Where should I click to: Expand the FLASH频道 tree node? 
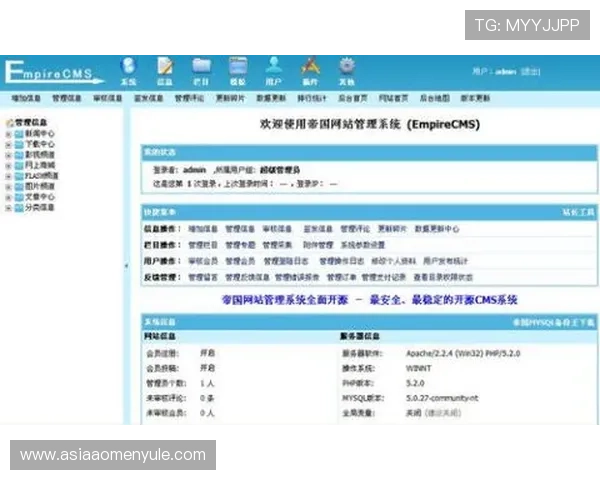pos(8,176)
